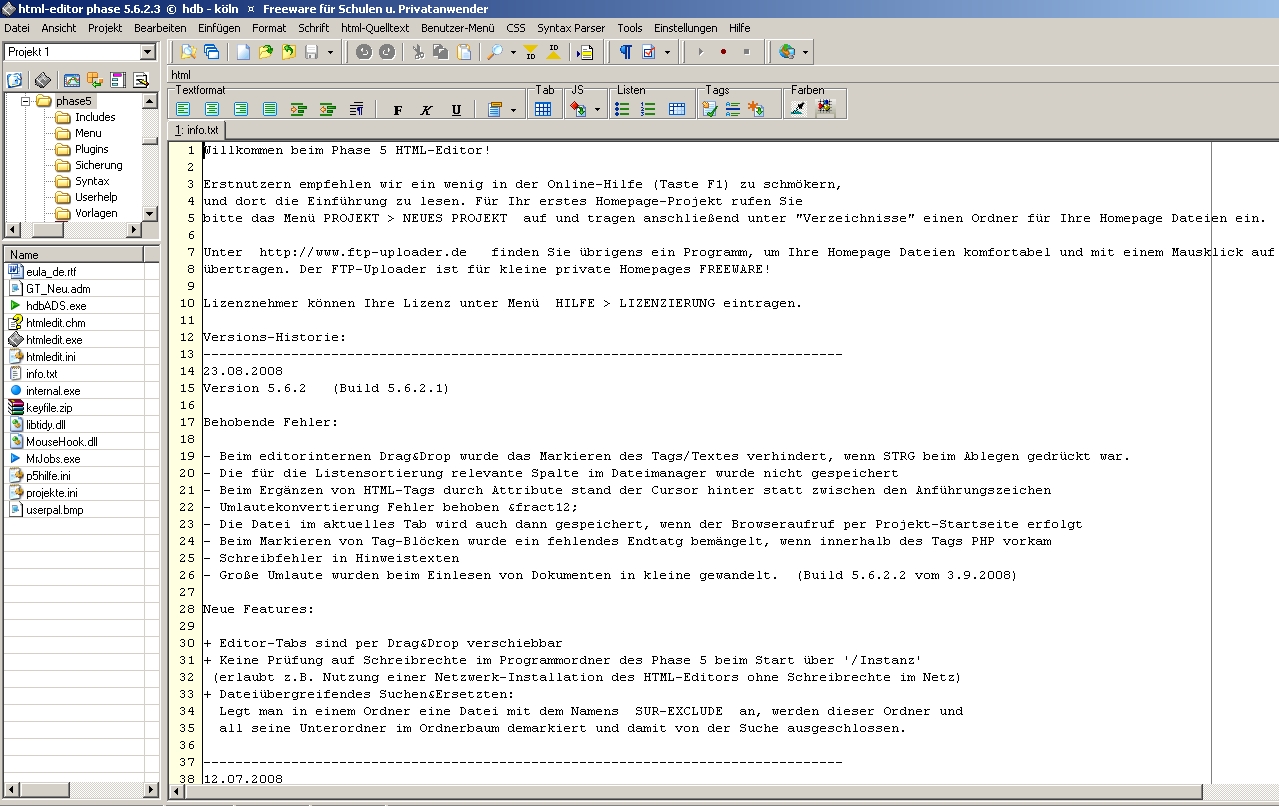Open the browser preview dropdown arrow
Screen dimensions: 1279x806
pyautogui.click(x=805, y=52)
